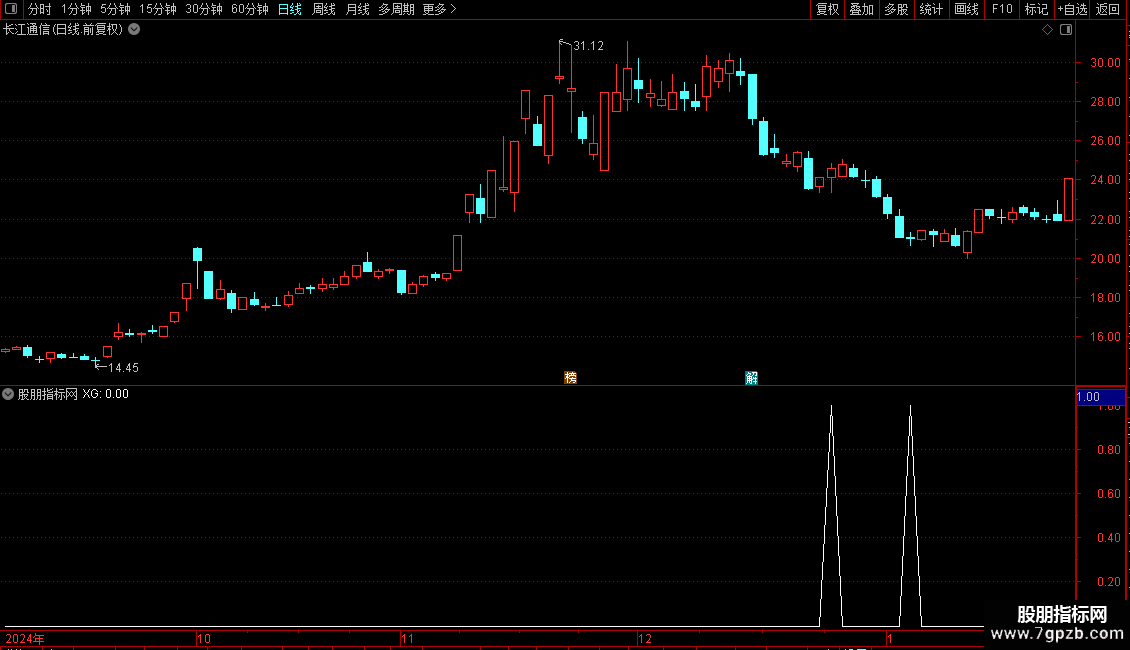Click the 标记 mark button

click(1036, 9)
